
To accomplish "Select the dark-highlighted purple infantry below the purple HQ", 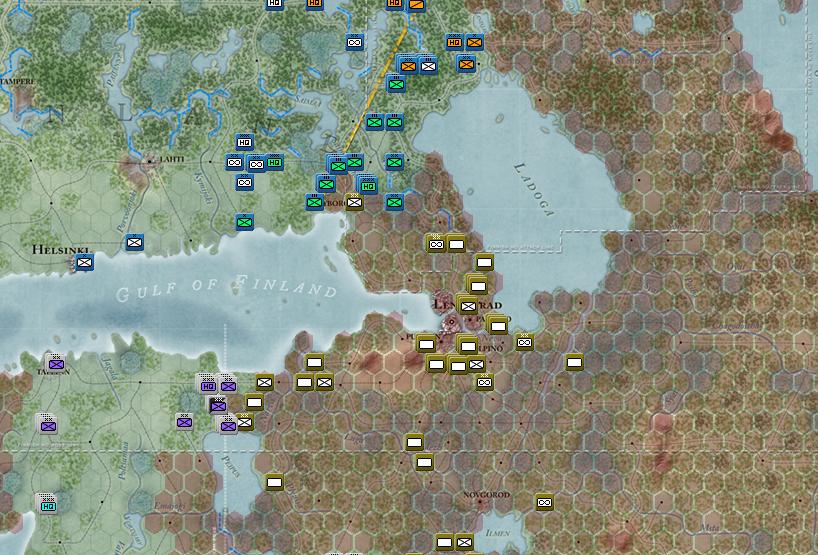I will [x=218, y=405].
